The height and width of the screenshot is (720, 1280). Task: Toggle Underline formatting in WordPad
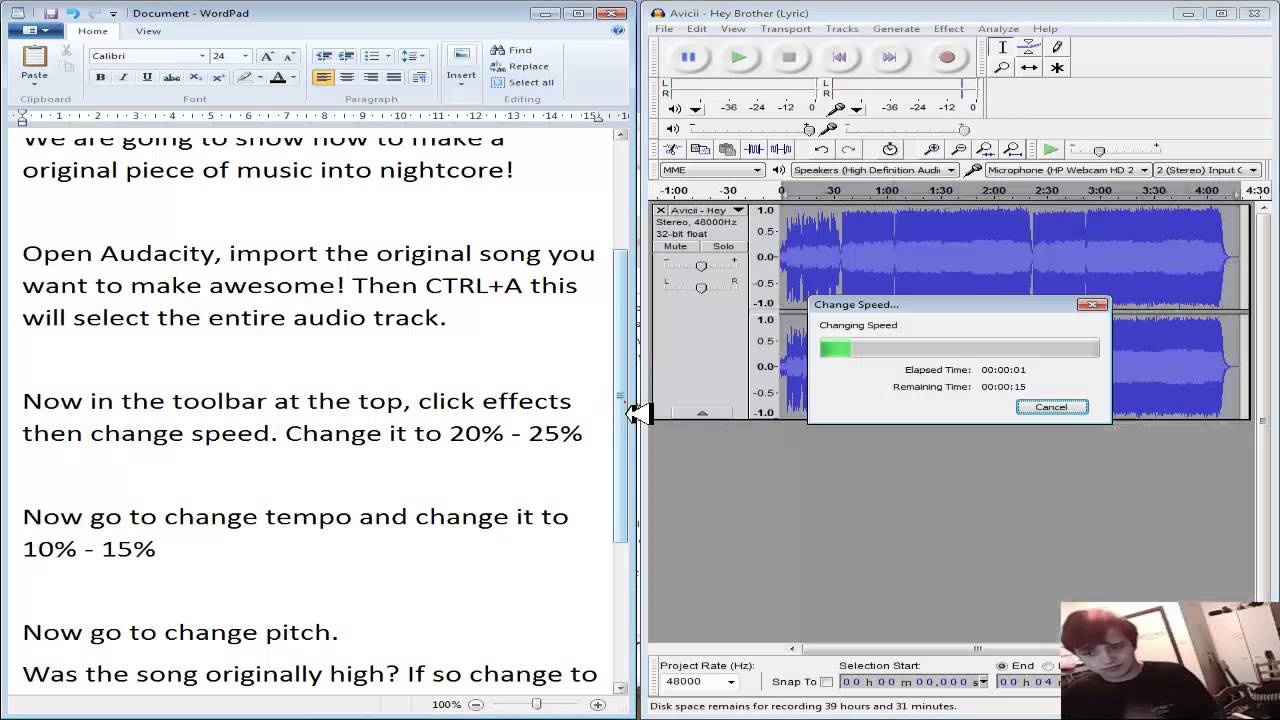[147, 77]
